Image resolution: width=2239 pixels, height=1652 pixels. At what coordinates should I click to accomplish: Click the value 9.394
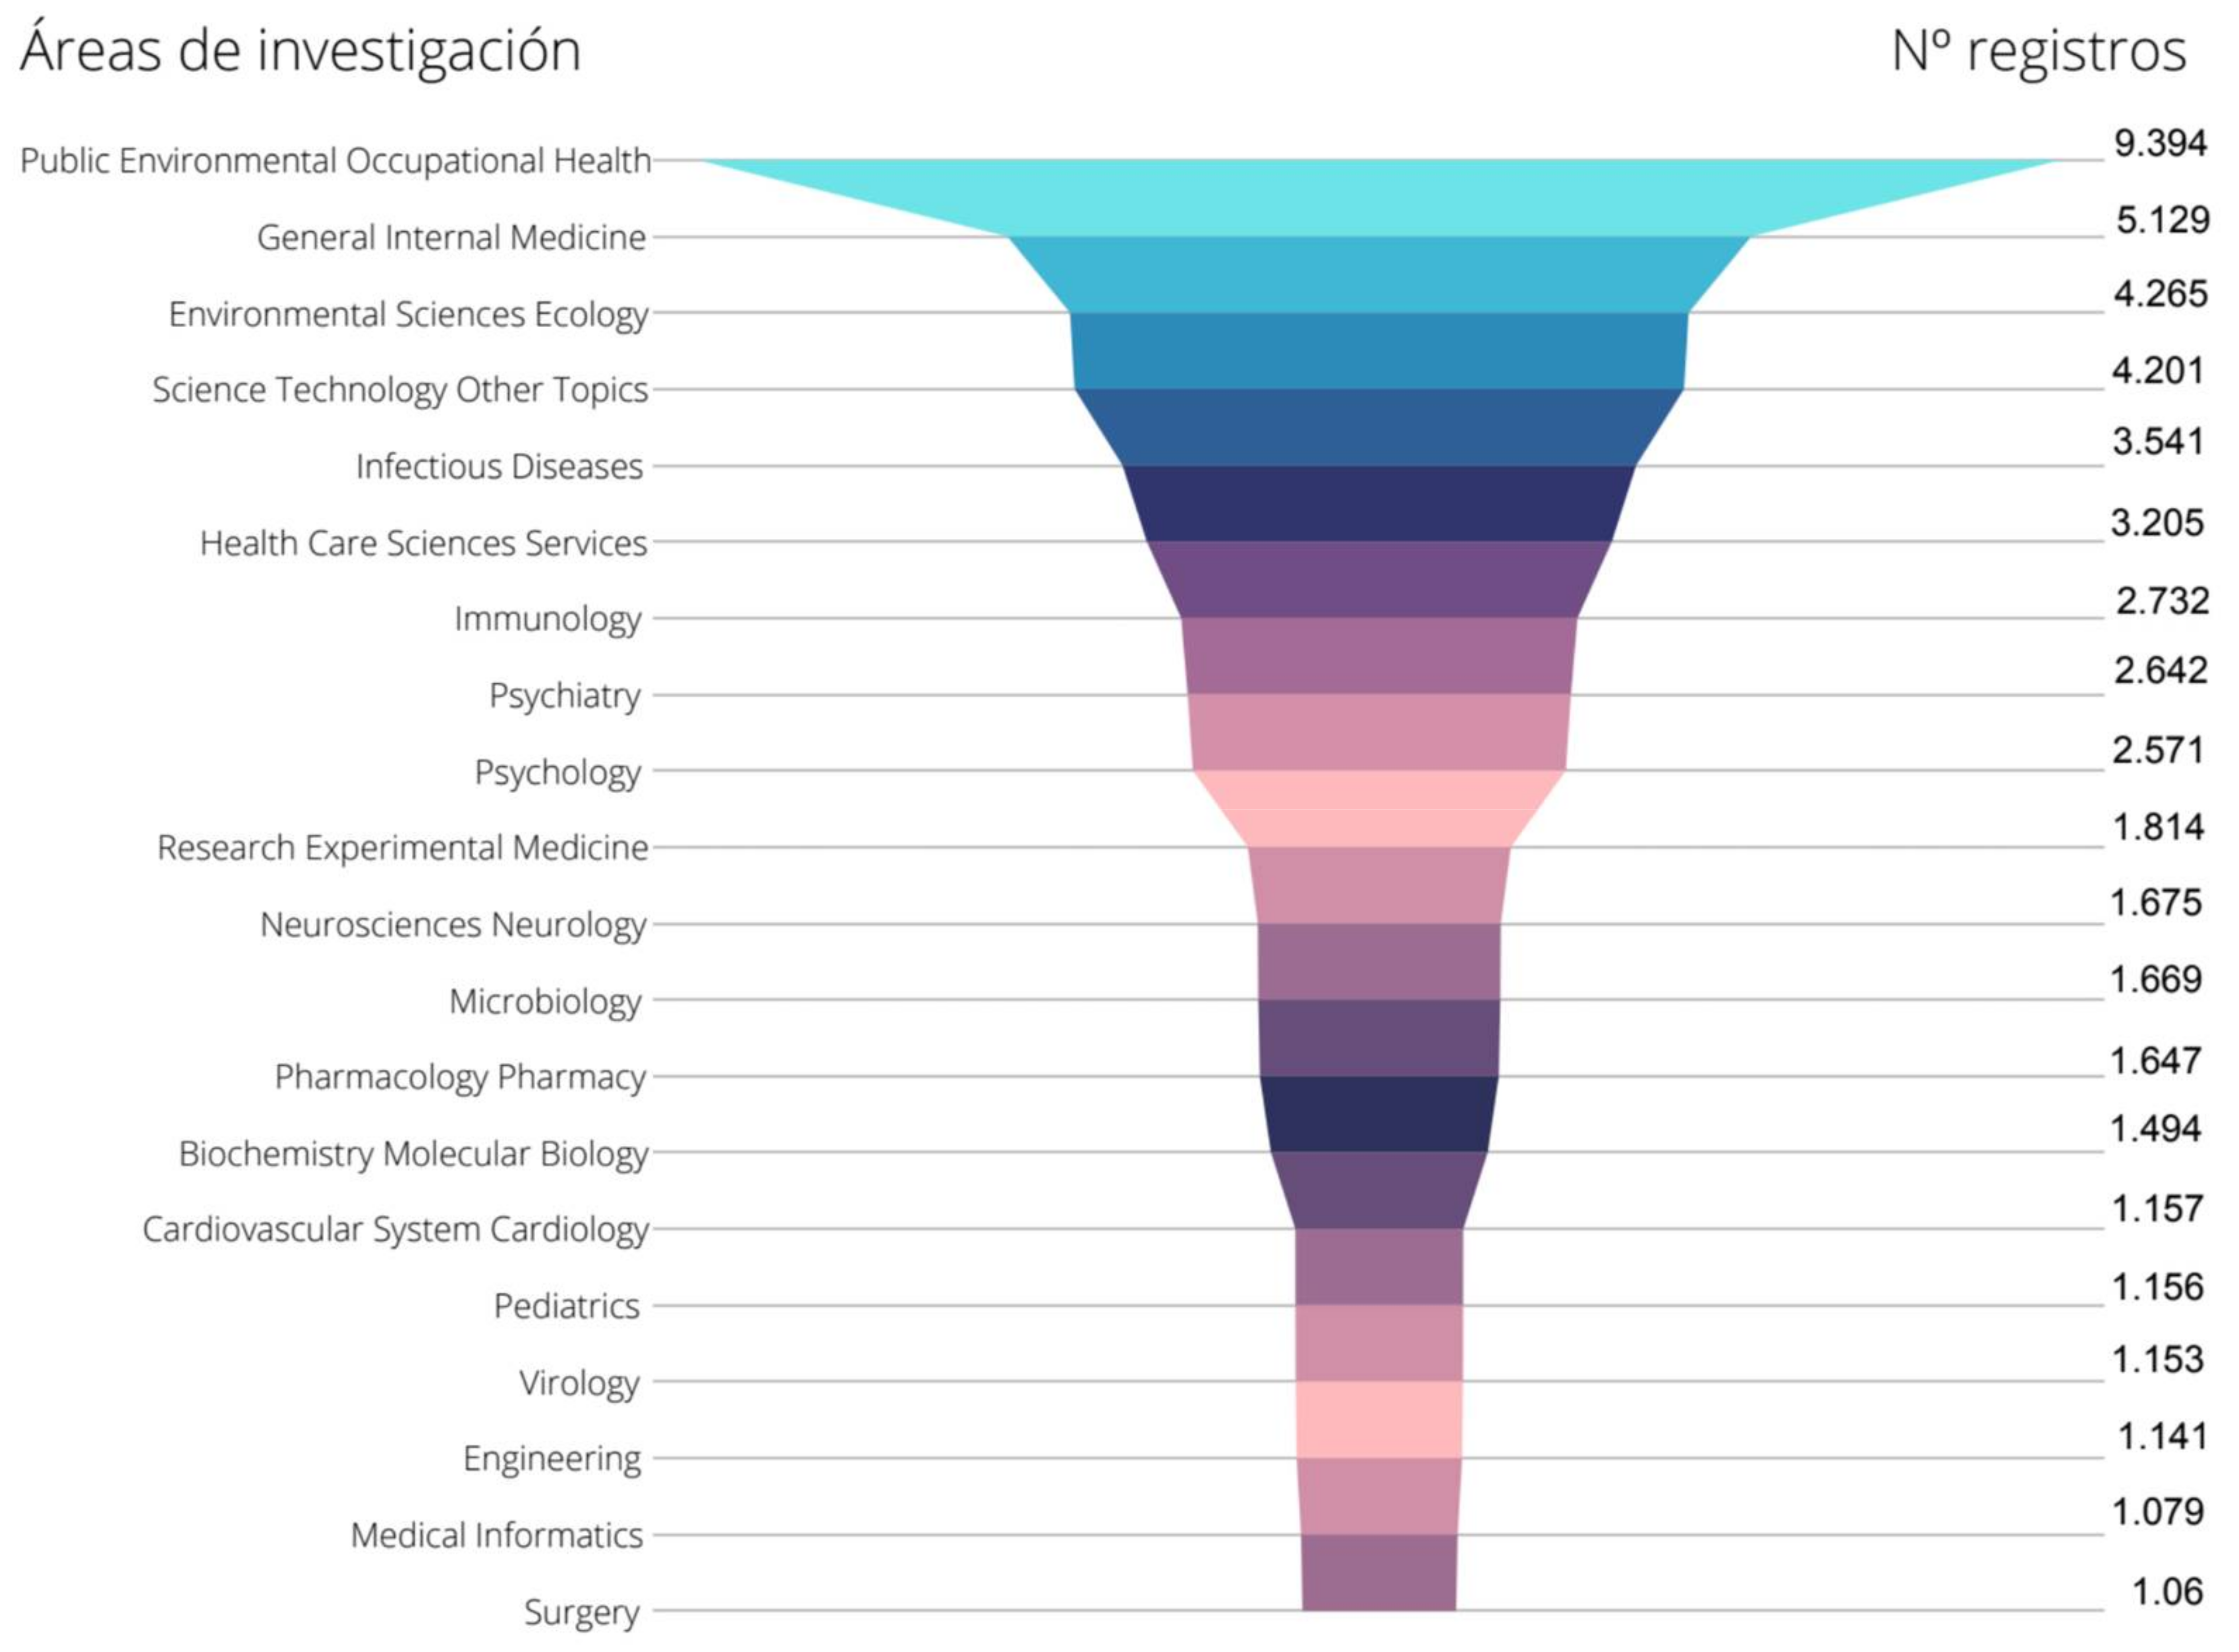coord(2160,143)
